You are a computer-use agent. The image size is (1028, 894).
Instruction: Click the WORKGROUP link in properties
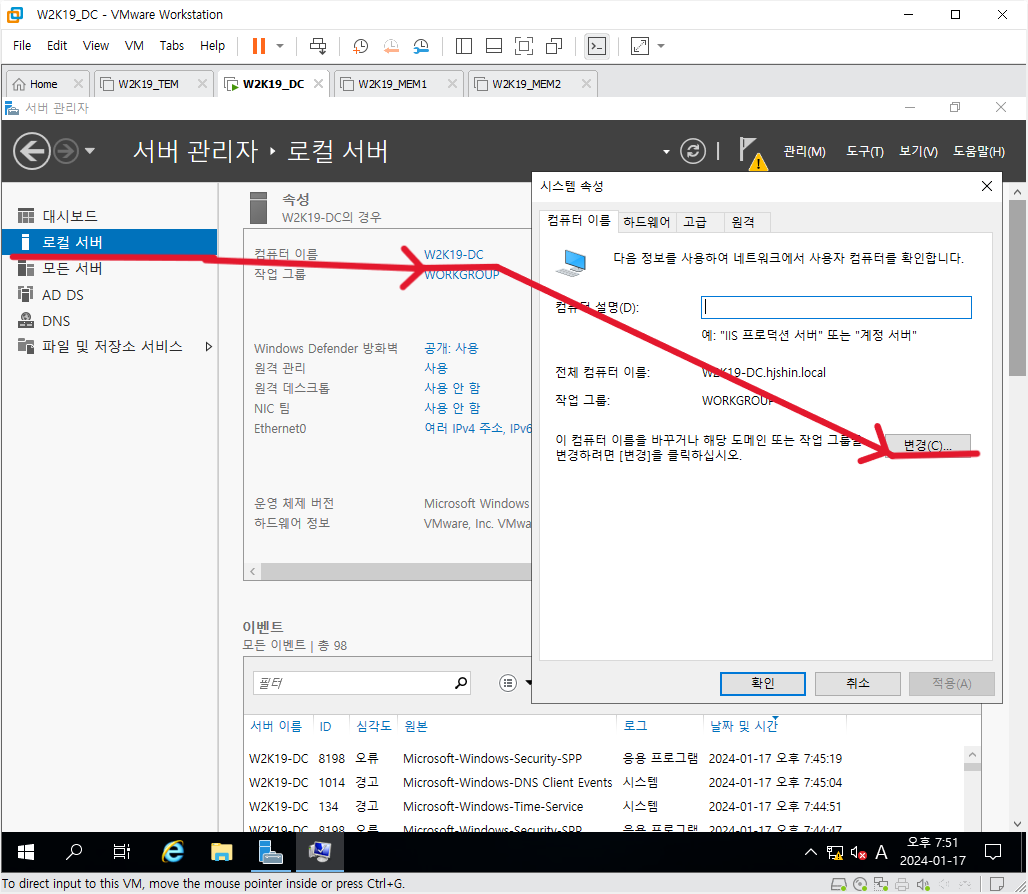click(x=462, y=275)
